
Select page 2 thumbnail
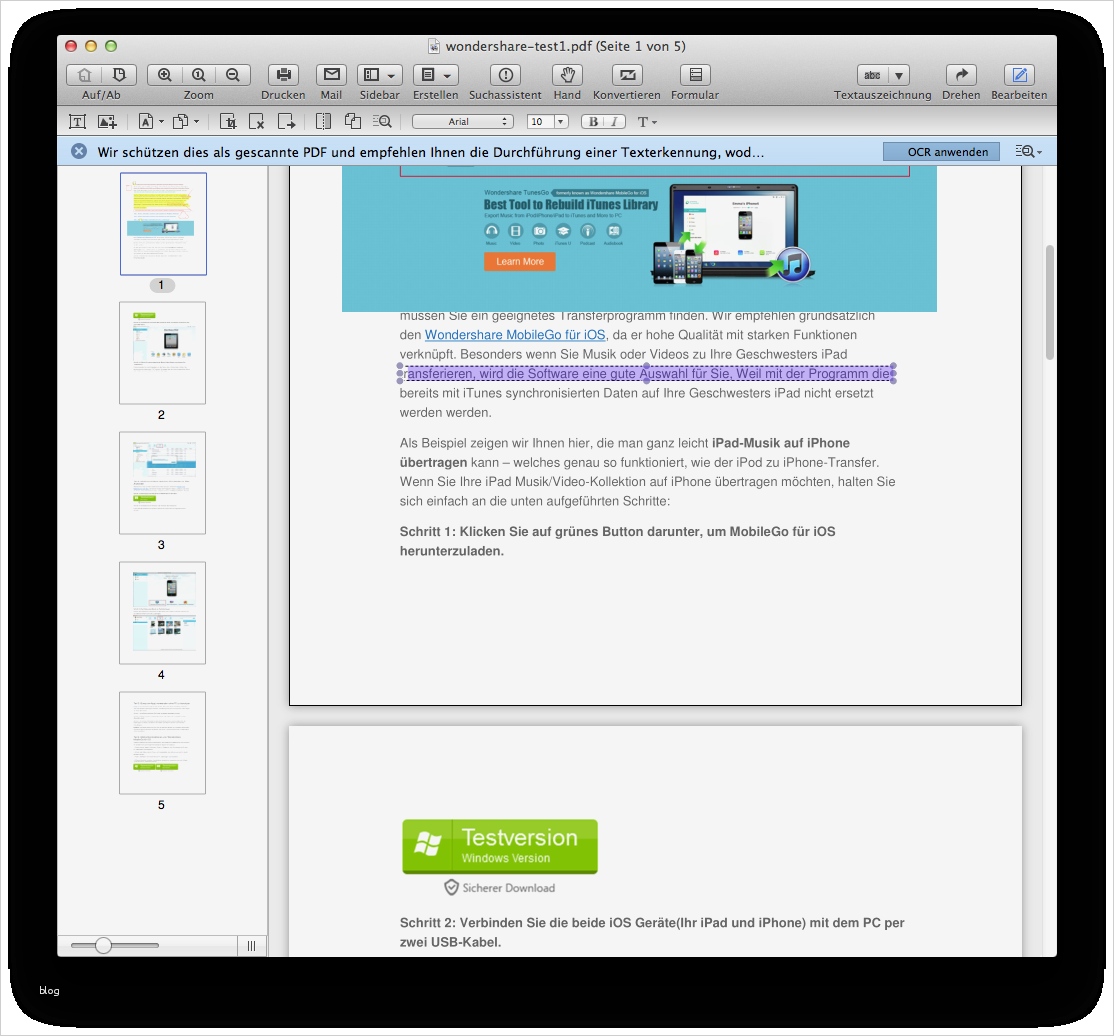coord(163,353)
